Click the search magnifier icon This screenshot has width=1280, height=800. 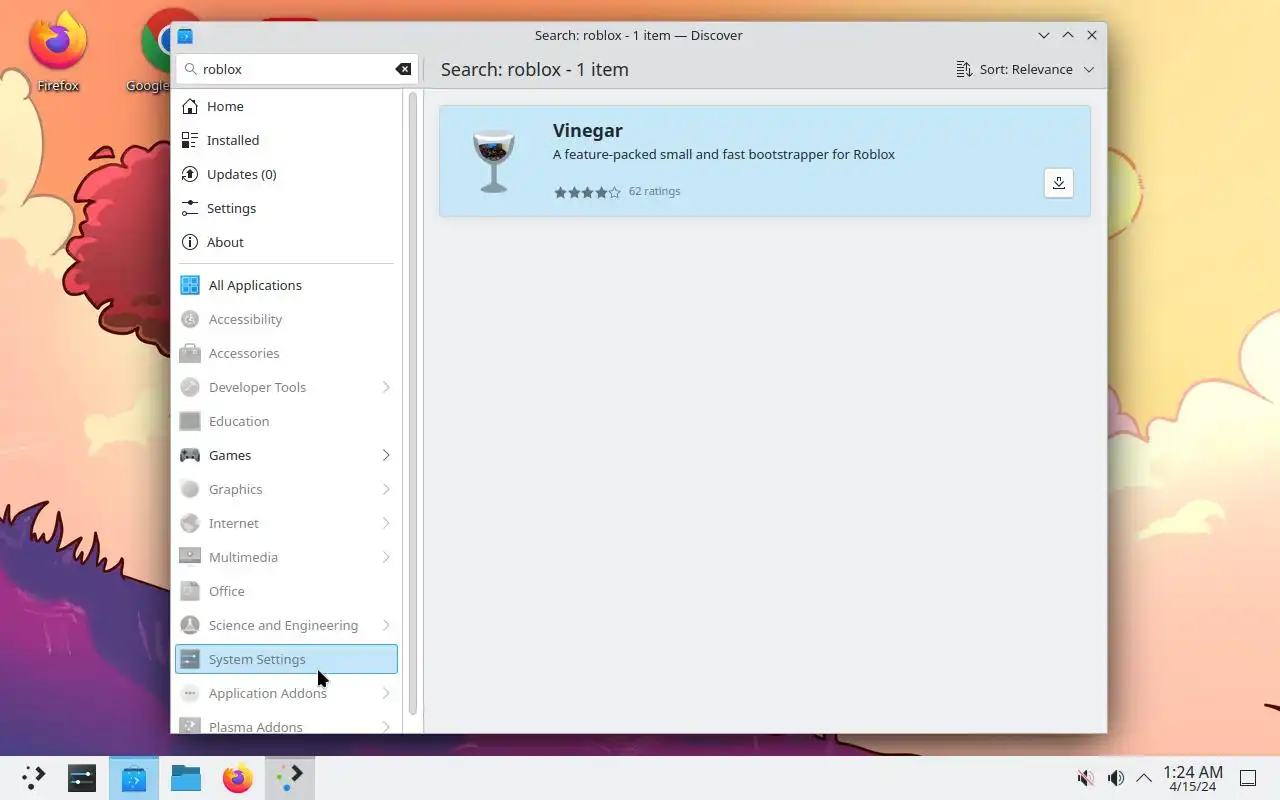pos(189,69)
